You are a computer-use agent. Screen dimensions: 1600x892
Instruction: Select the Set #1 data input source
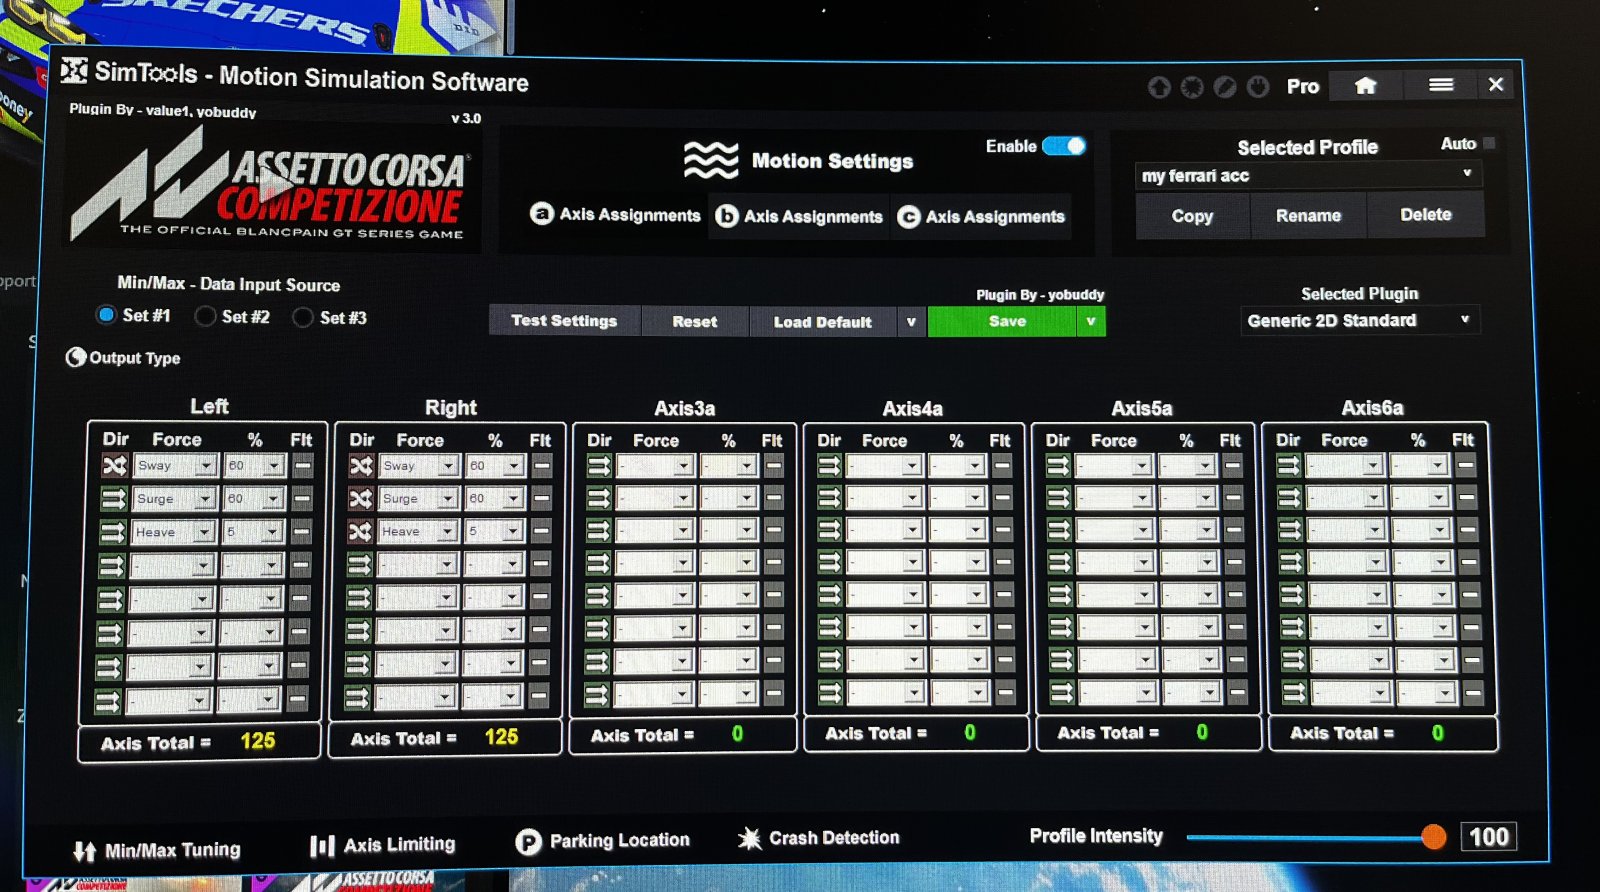[x=106, y=315]
